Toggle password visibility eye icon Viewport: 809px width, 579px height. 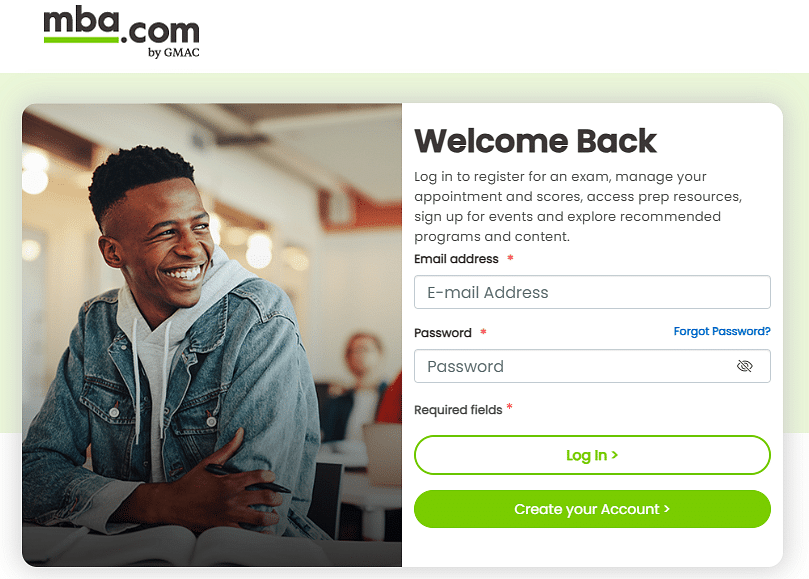pos(744,366)
